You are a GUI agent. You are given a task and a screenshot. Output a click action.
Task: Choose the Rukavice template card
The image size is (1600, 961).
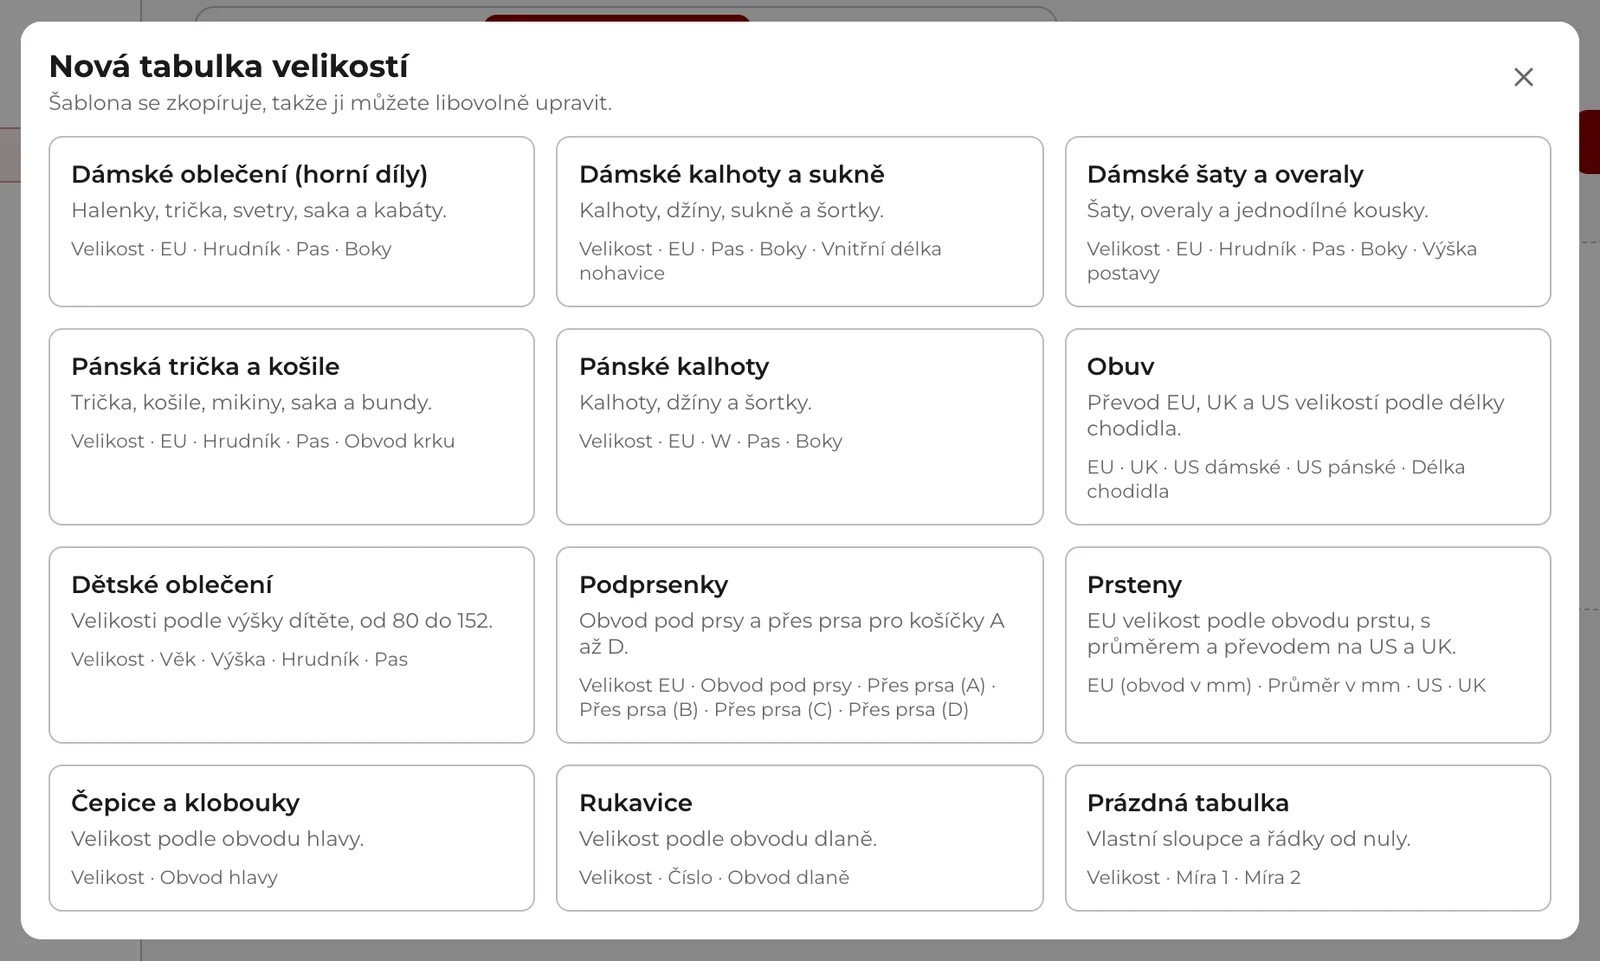pyautogui.click(x=799, y=837)
